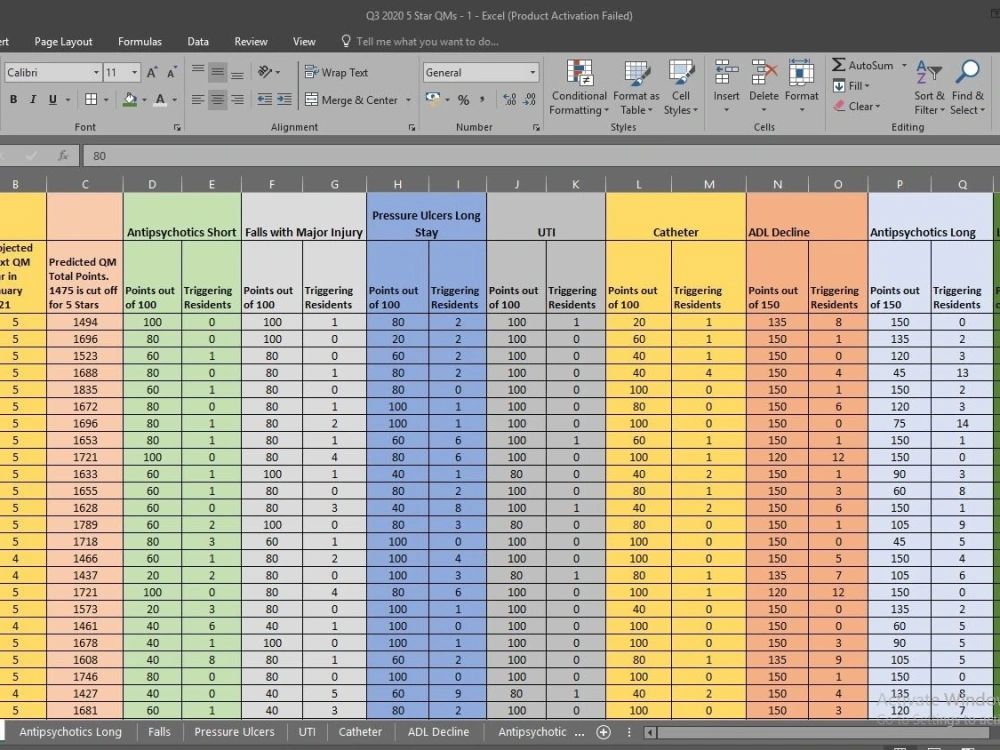Click Merge & Center button
1000x750 pixels.
(x=351, y=99)
